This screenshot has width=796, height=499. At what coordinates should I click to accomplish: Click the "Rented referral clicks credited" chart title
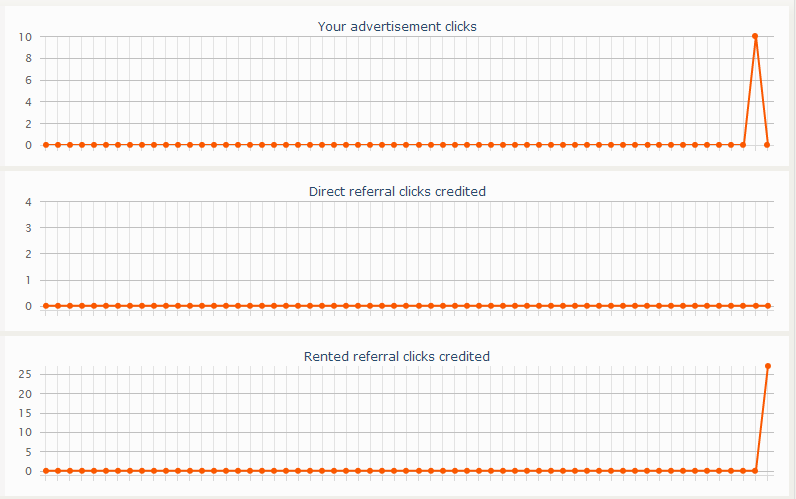[x=397, y=356]
